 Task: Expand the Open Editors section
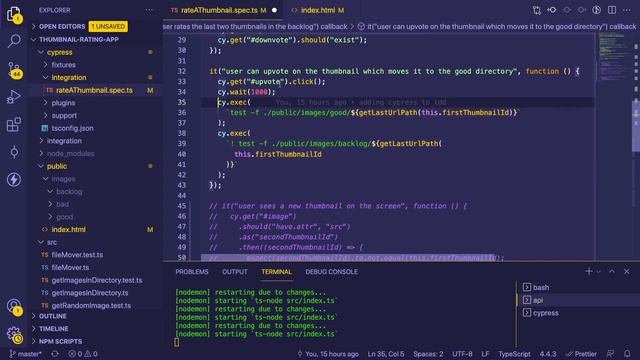(62, 27)
